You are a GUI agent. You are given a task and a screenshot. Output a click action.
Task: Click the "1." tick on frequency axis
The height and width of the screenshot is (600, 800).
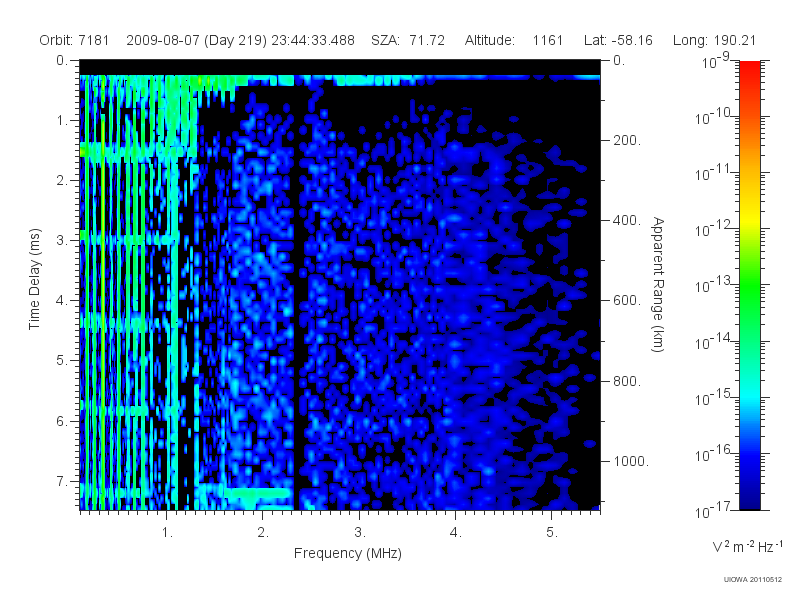pos(167,533)
